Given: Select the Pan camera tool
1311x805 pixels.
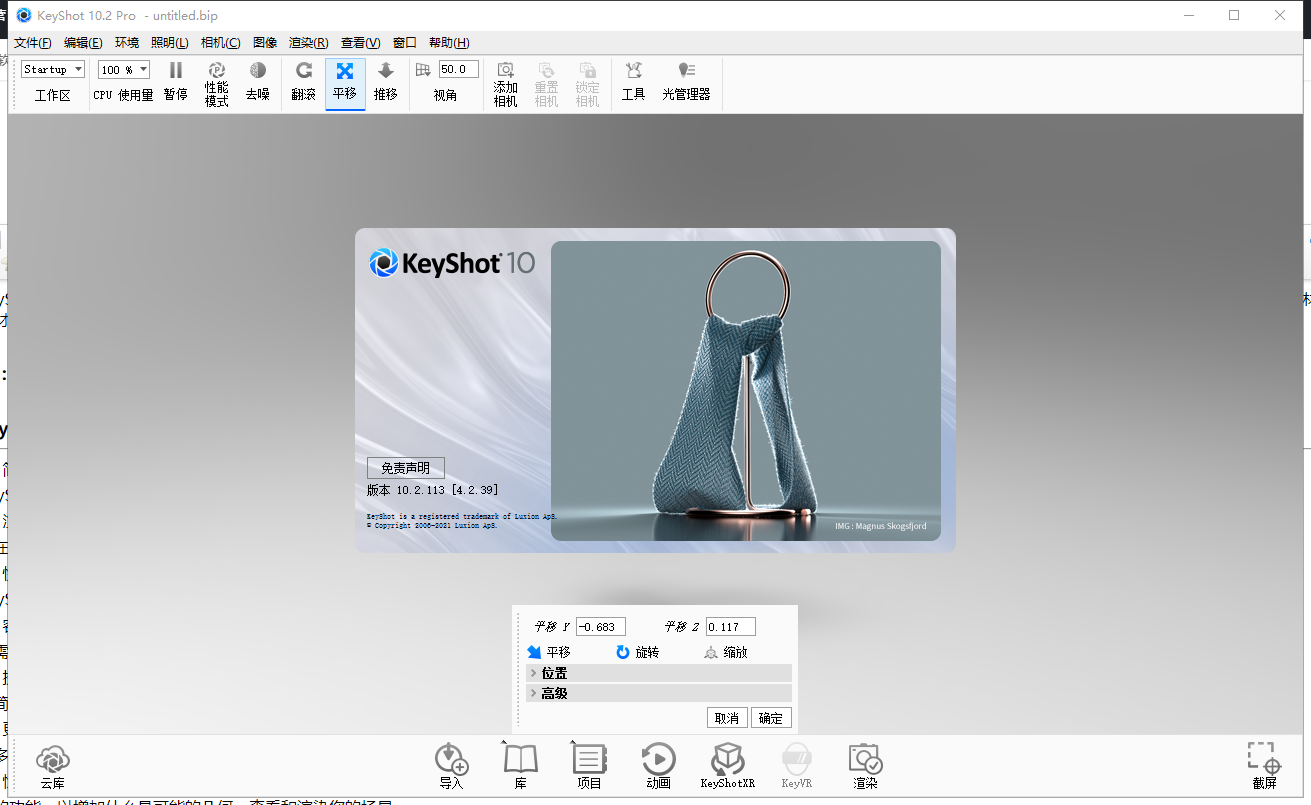Looking at the screenshot, I should 345,71.
